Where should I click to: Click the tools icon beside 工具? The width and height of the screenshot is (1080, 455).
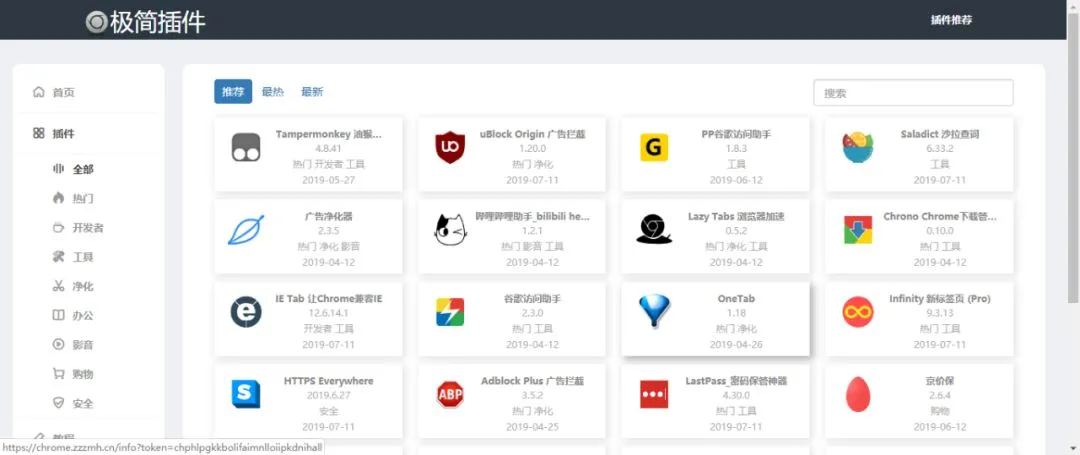[x=58, y=257]
